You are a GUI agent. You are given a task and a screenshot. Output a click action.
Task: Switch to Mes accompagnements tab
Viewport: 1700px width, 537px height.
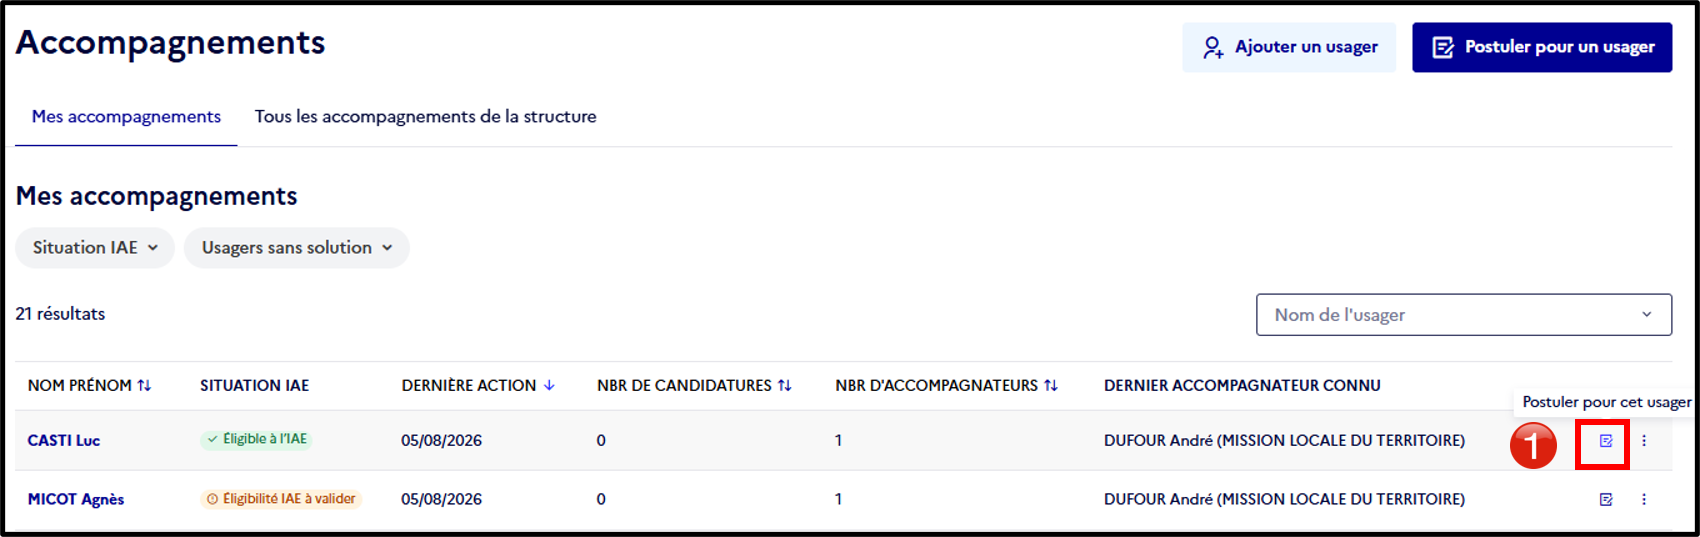126,117
